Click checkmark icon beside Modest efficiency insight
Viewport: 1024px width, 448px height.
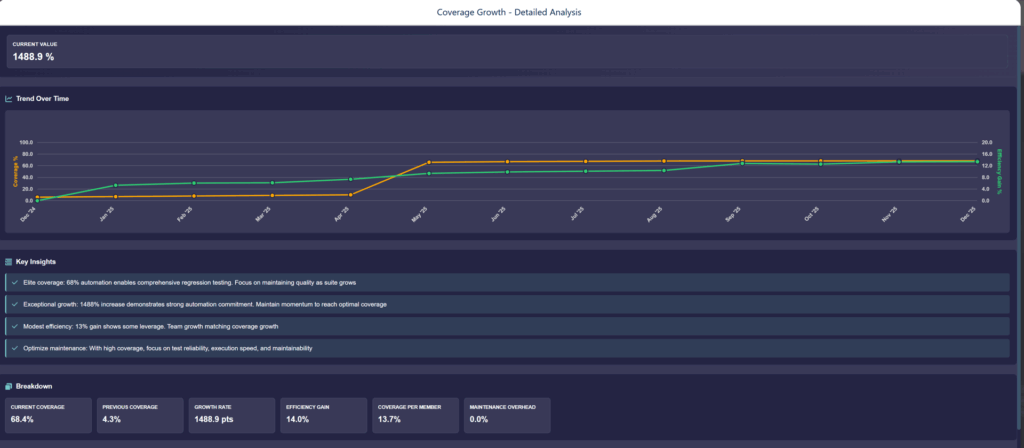click(x=14, y=326)
